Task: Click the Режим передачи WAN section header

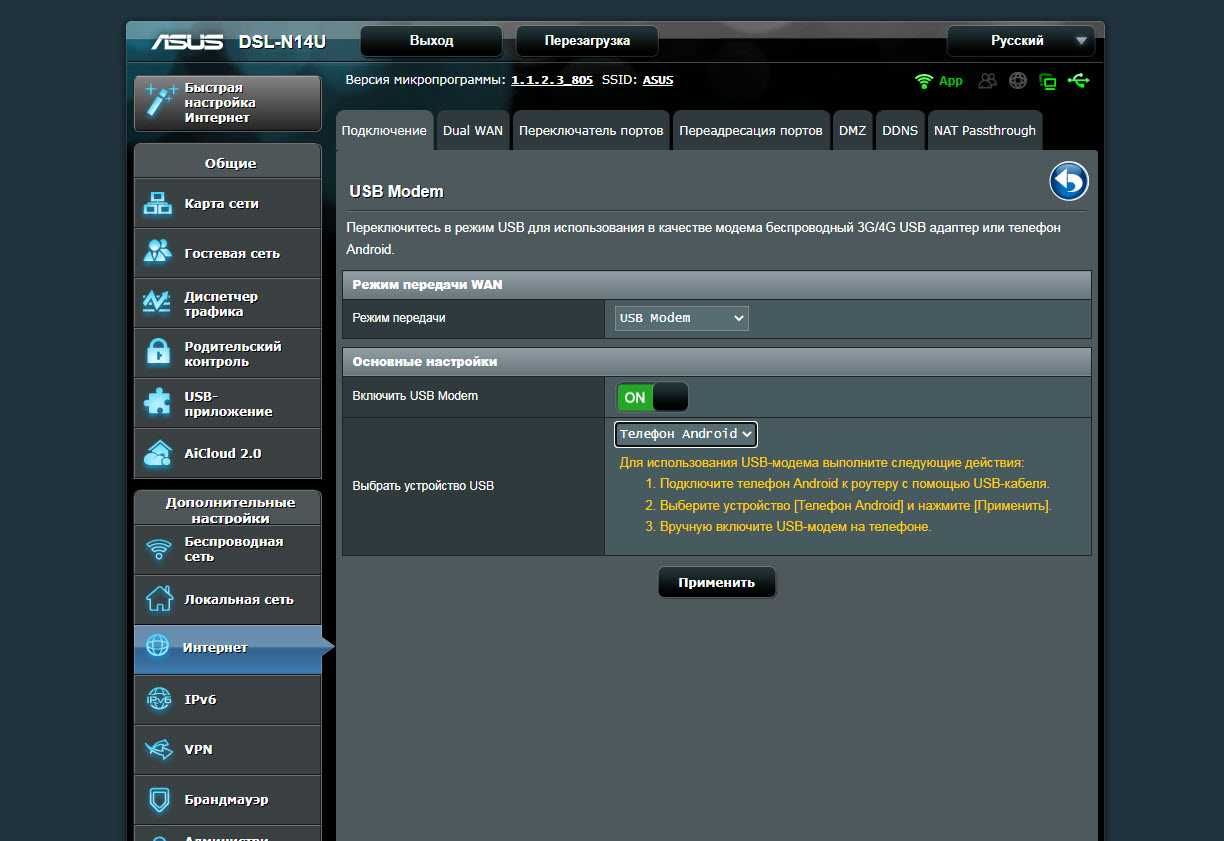Action: tap(716, 285)
